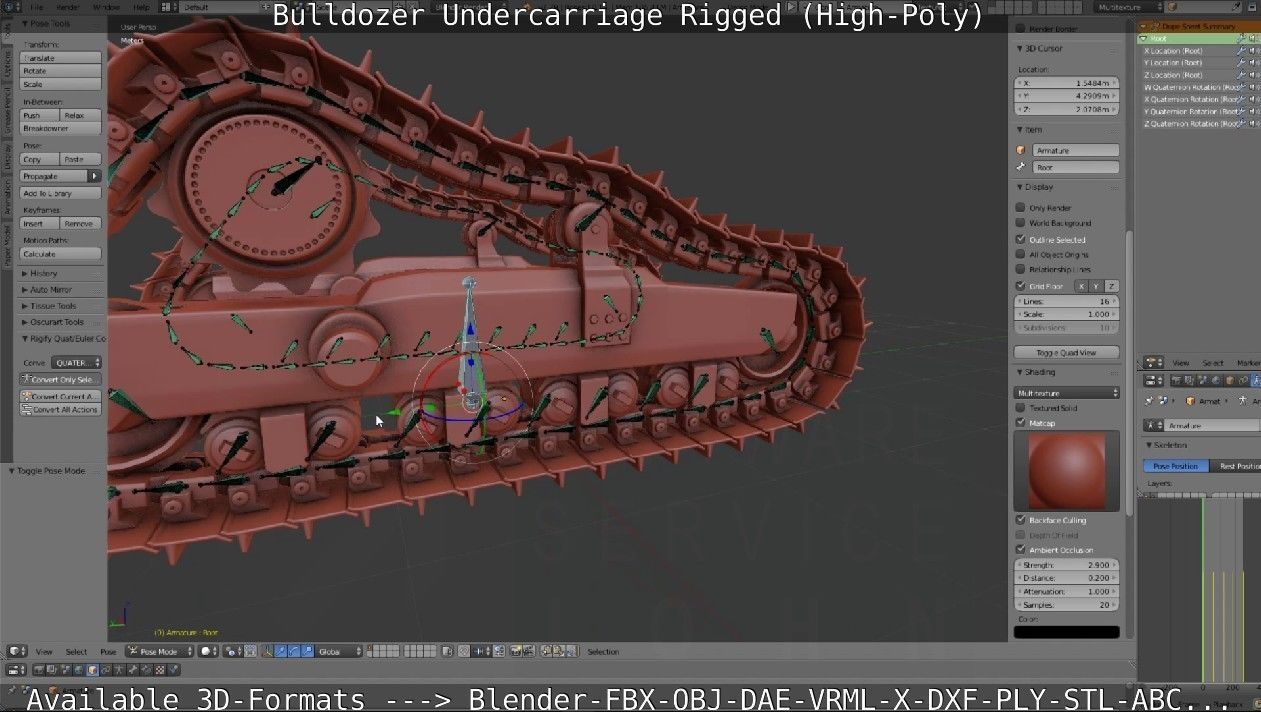The image size is (1261, 712).
Task: Open the Pose Mode selector
Action: (160, 651)
